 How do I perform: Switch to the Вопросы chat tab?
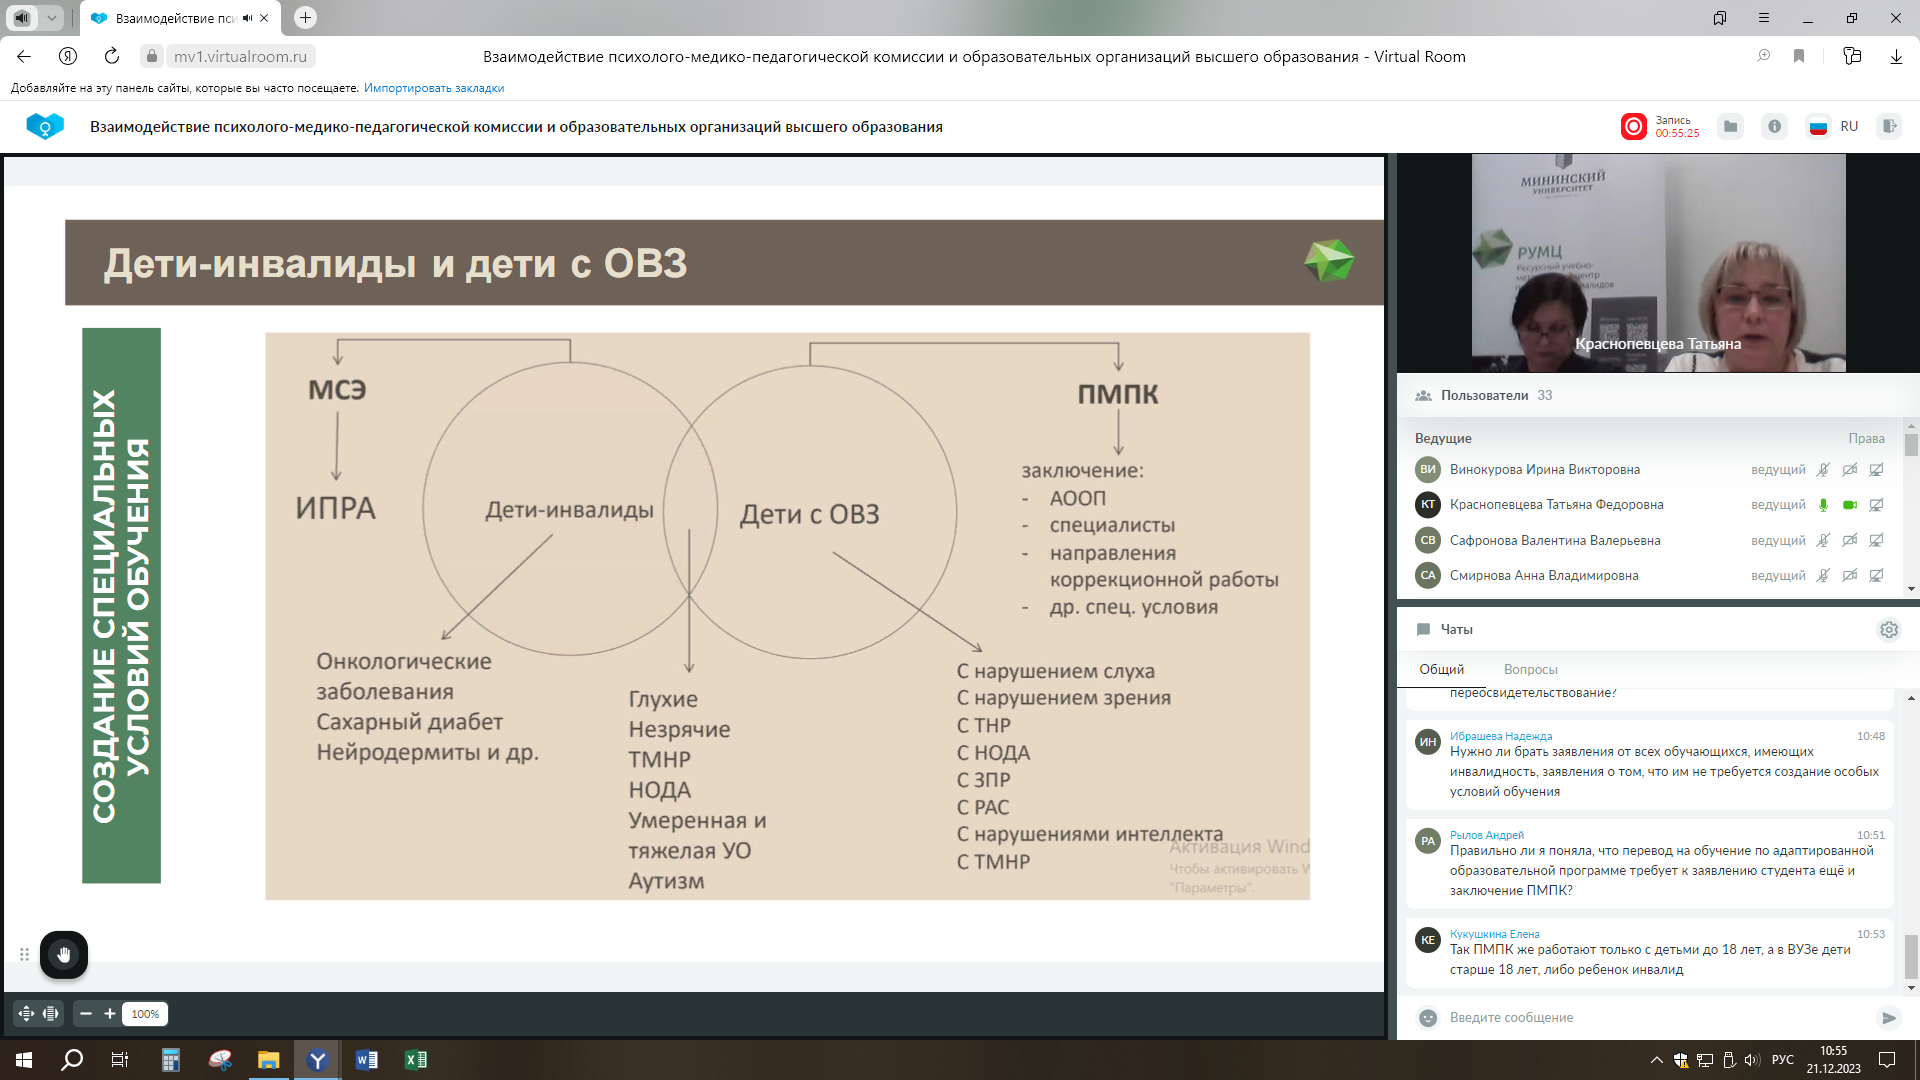[1530, 670]
